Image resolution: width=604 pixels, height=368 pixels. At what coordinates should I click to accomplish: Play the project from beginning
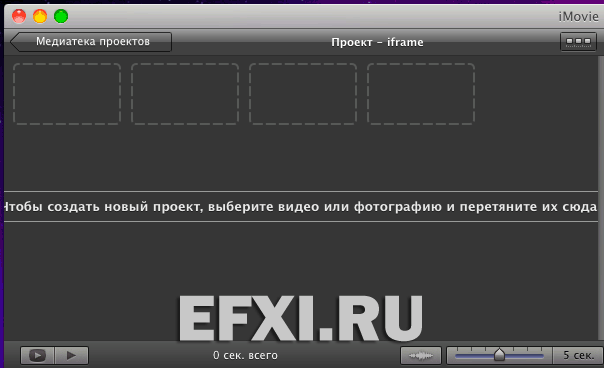[72, 355]
